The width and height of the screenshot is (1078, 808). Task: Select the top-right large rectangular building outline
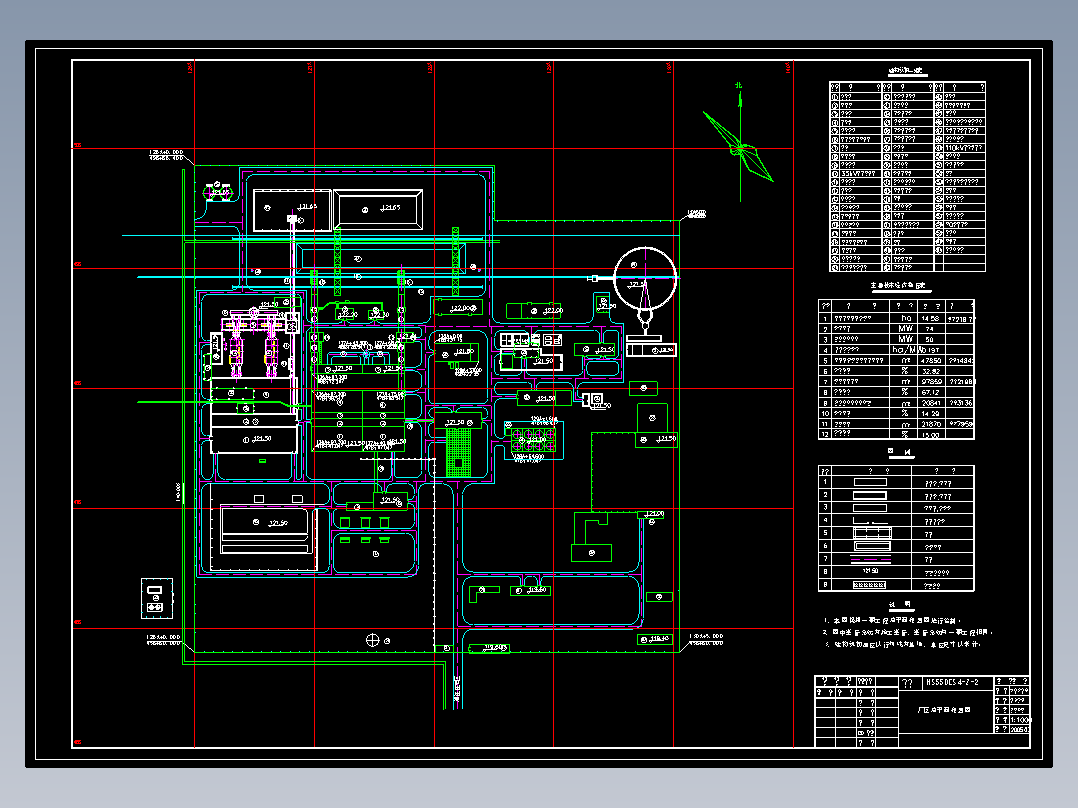tap(378, 209)
